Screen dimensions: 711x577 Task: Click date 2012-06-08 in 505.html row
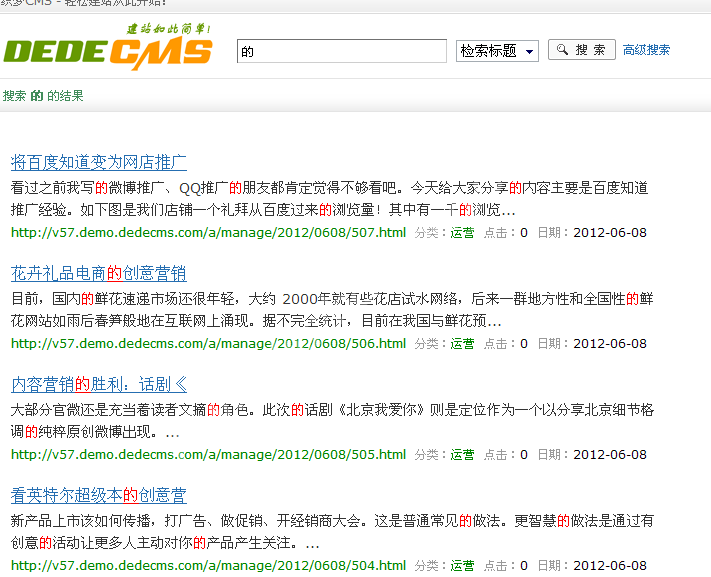click(x=610, y=455)
